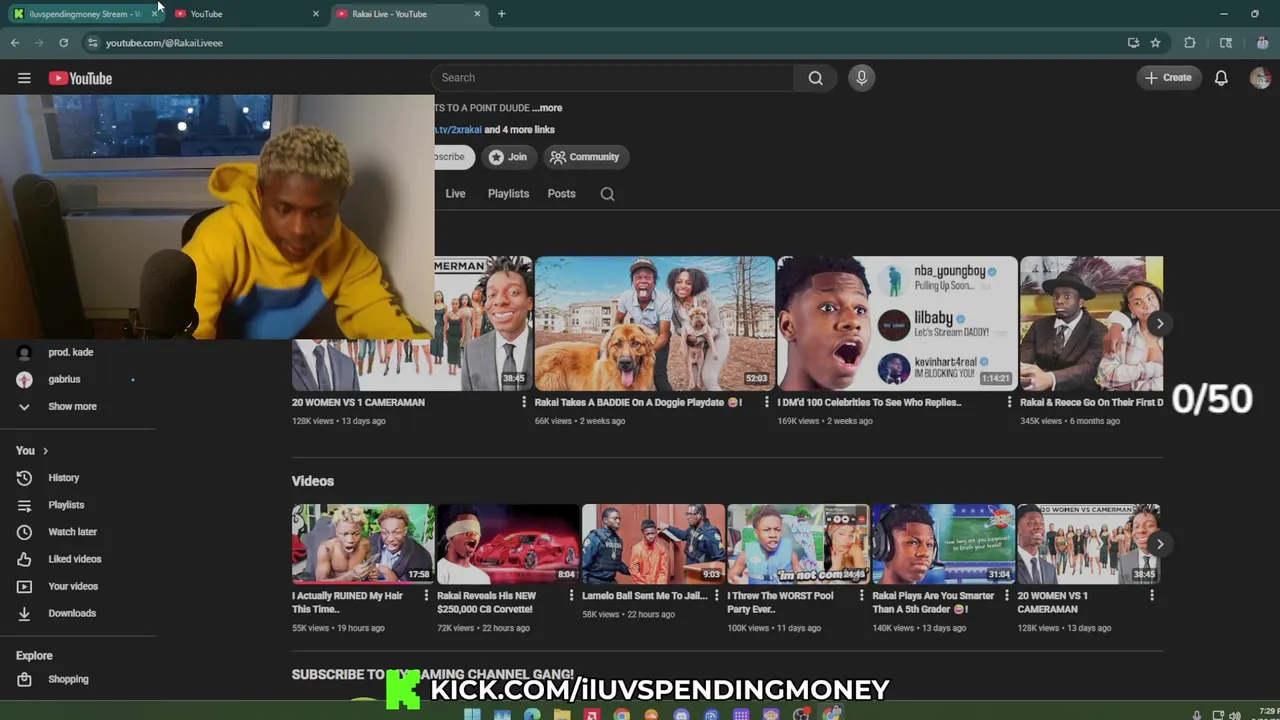This screenshot has width=1280, height=720.
Task: Close the iluvspendingmoney Stream tab
Action: coord(154,14)
